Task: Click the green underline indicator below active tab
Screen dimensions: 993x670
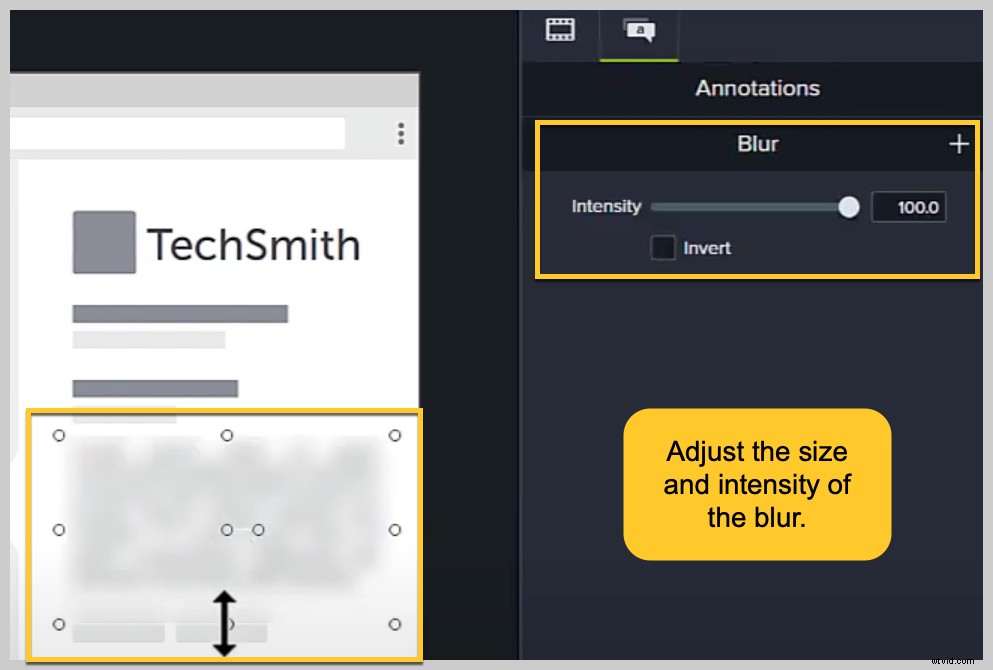Action: point(638,57)
